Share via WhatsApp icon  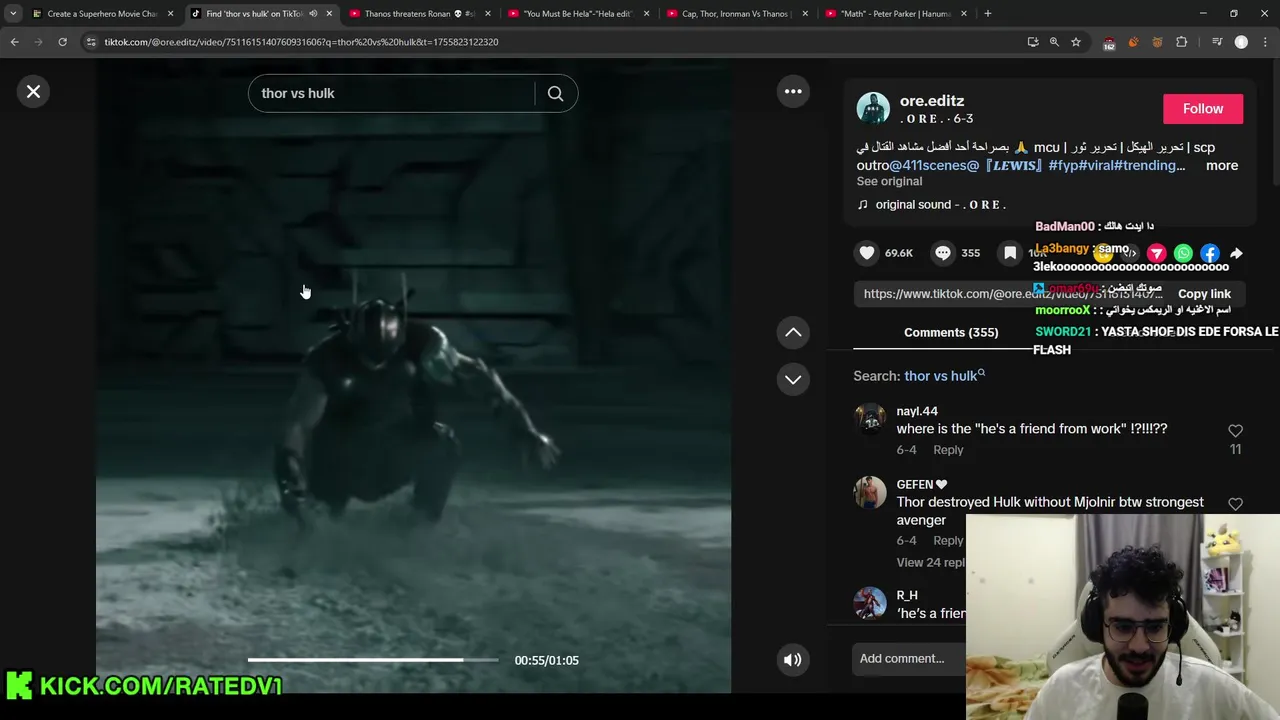click(1183, 254)
